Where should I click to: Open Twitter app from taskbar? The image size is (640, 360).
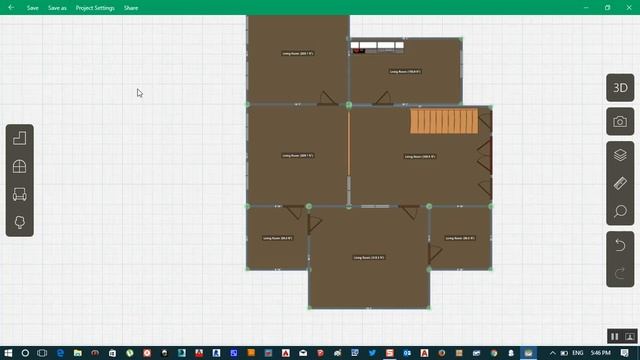click(x=372, y=353)
